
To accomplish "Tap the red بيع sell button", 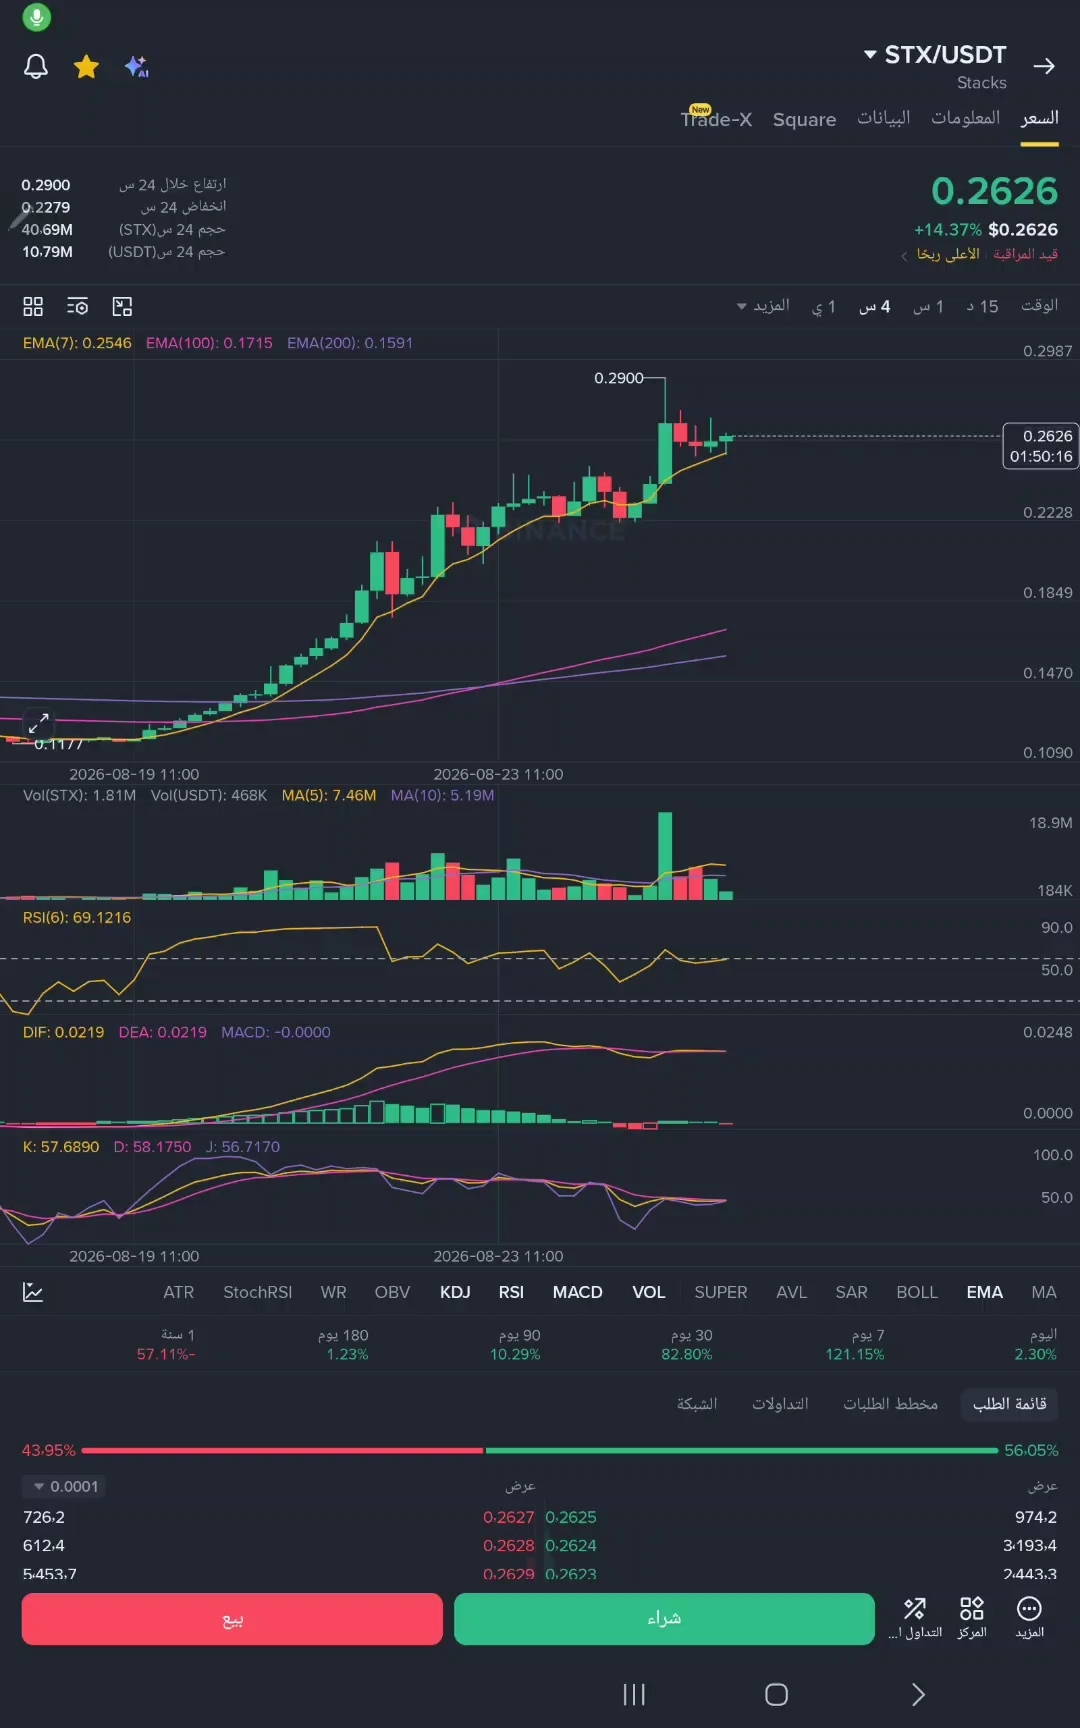I will pos(232,1619).
